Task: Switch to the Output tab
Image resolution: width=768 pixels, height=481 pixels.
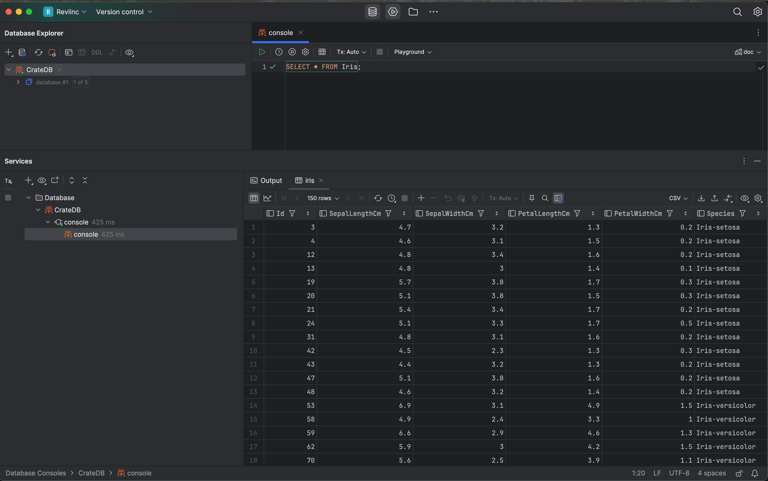Action: point(266,181)
